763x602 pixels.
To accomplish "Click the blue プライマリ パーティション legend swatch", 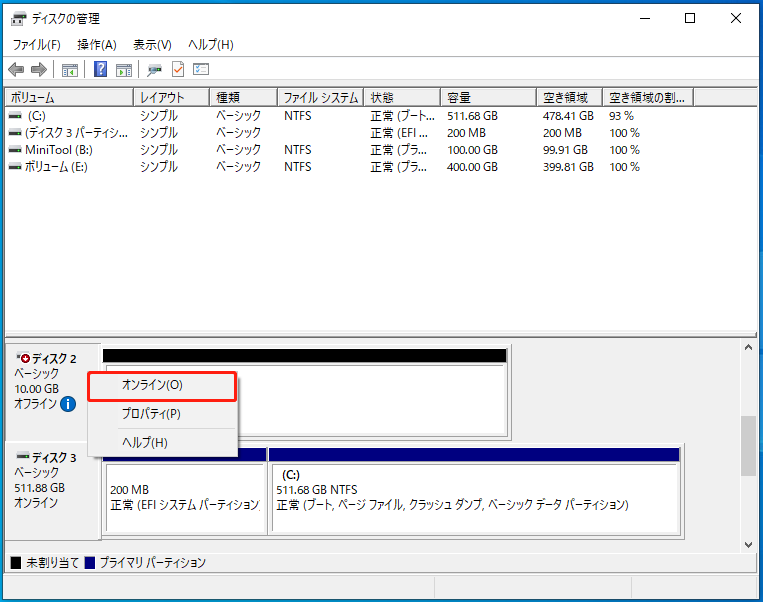I will (x=90, y=563).
